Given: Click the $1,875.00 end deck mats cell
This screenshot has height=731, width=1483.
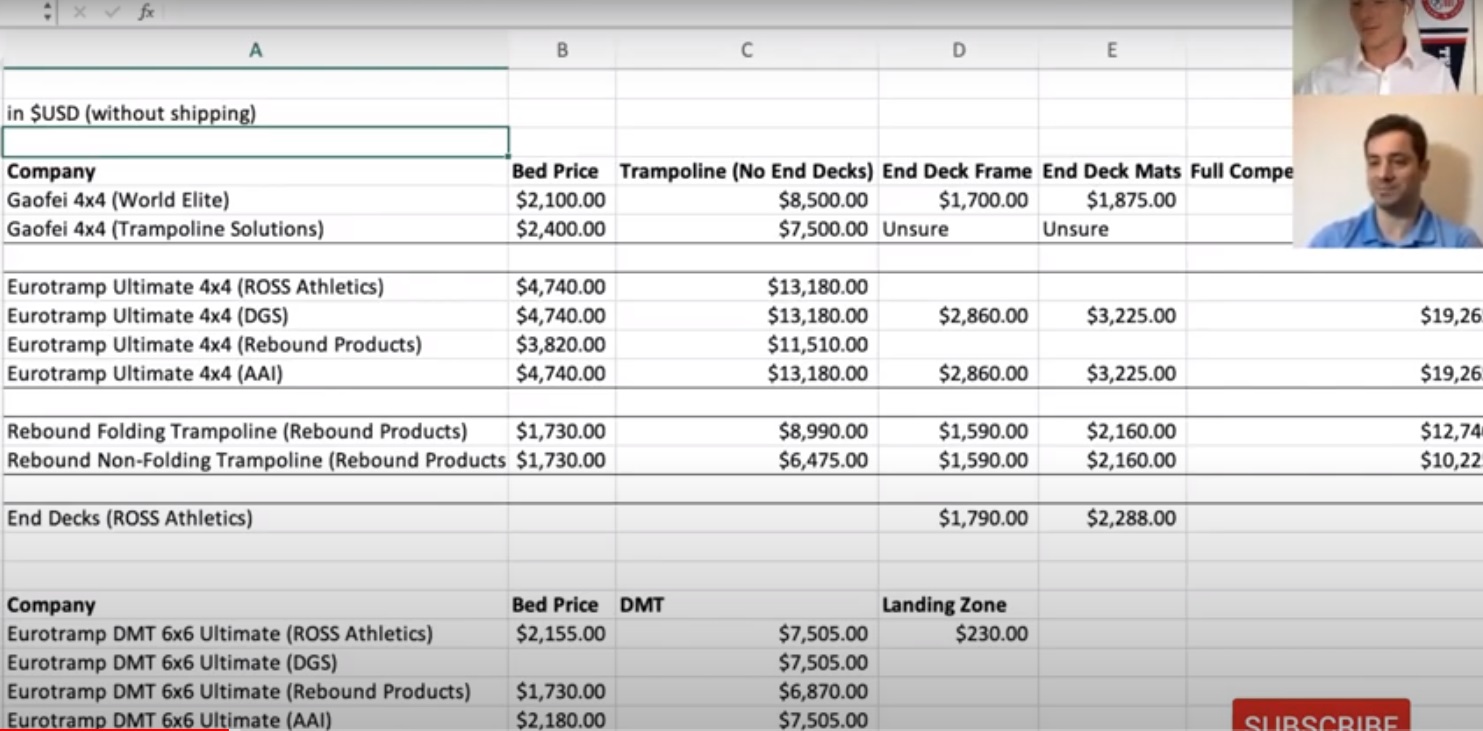Looking at the screenshot, I should point(1112,200).
